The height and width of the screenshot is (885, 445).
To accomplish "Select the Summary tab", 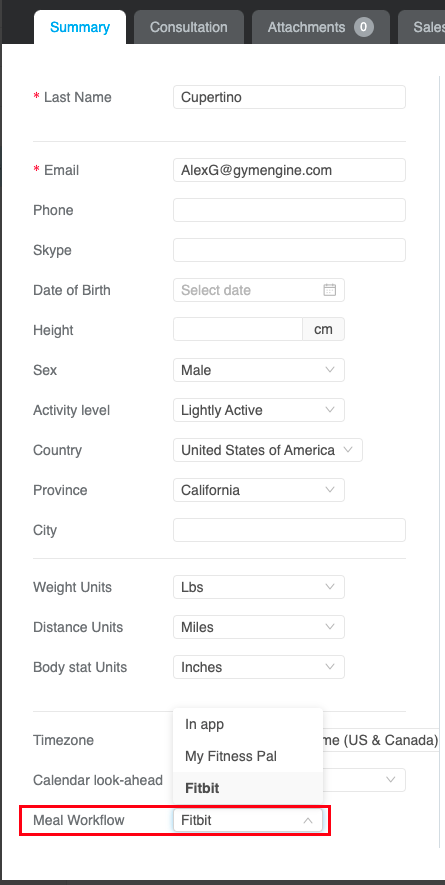I will (x=80, y=27).
